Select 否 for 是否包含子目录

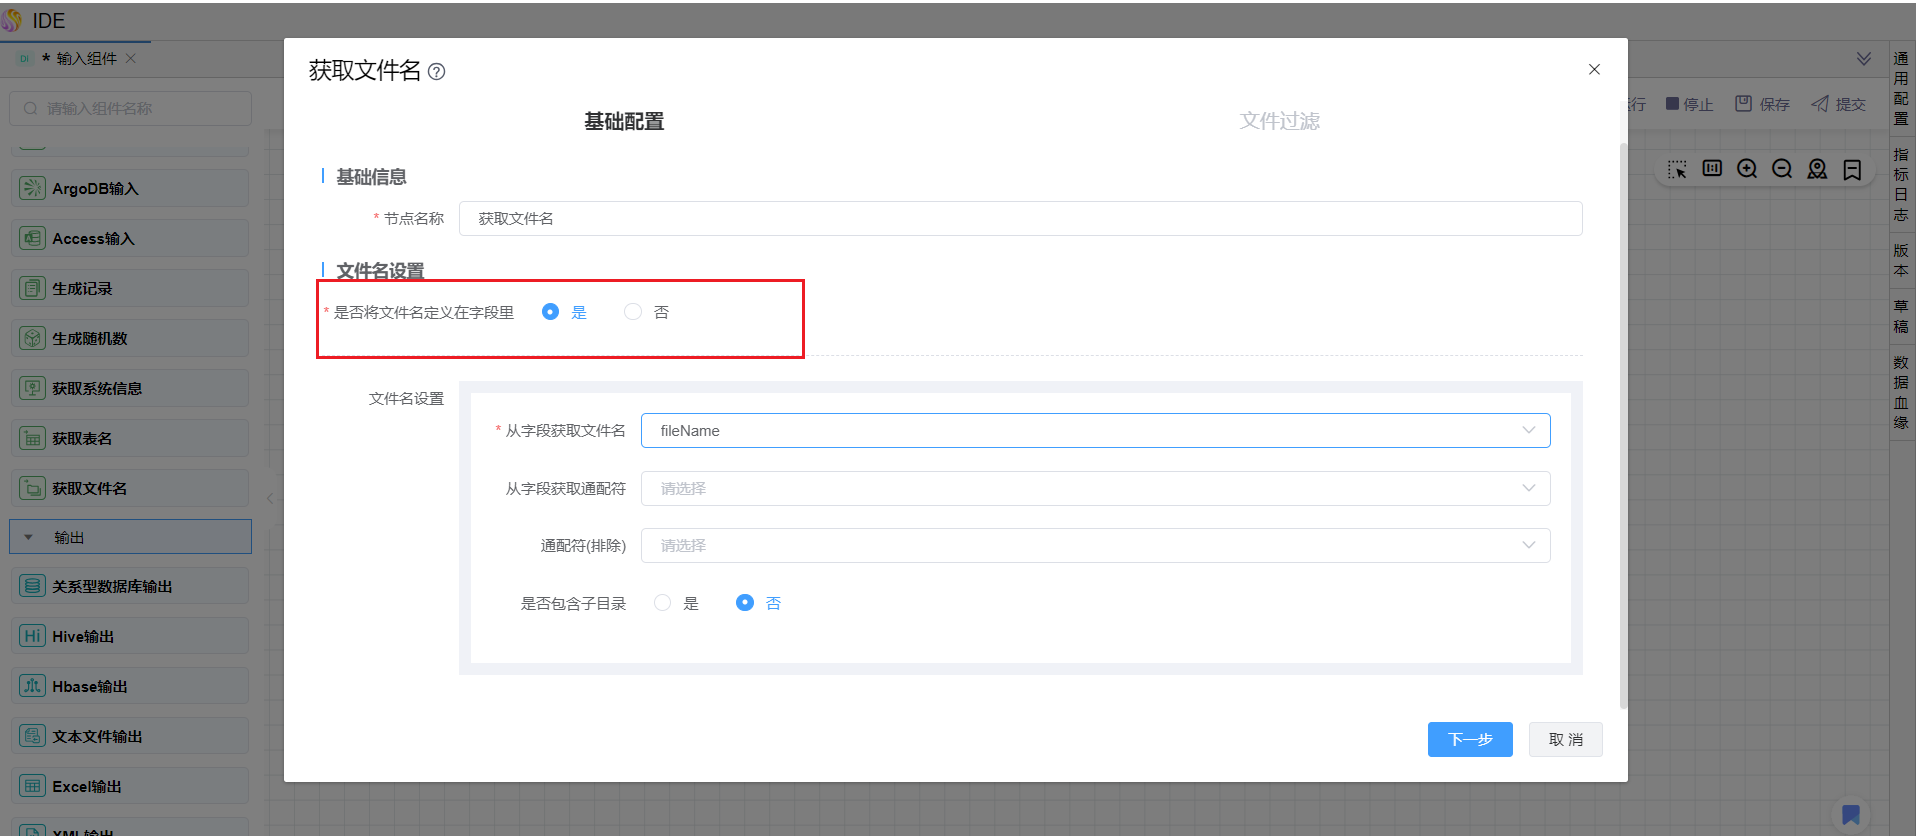745,603
